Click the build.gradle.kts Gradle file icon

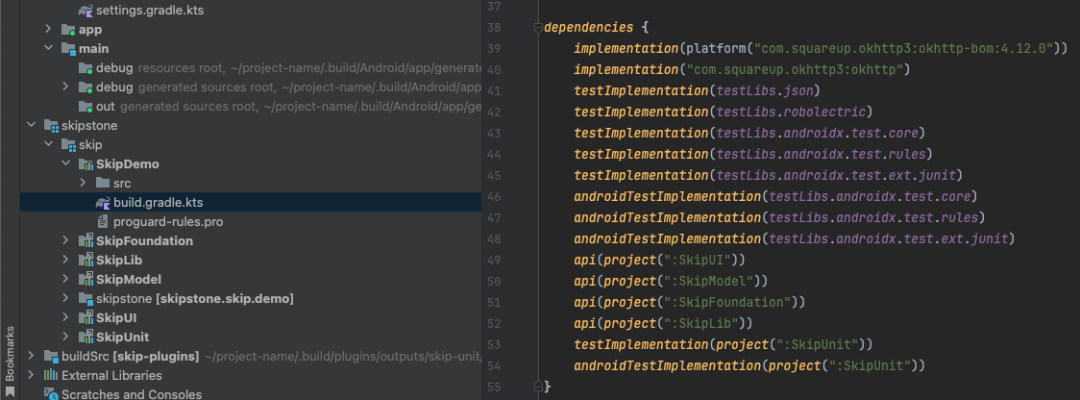pos(102,202)
